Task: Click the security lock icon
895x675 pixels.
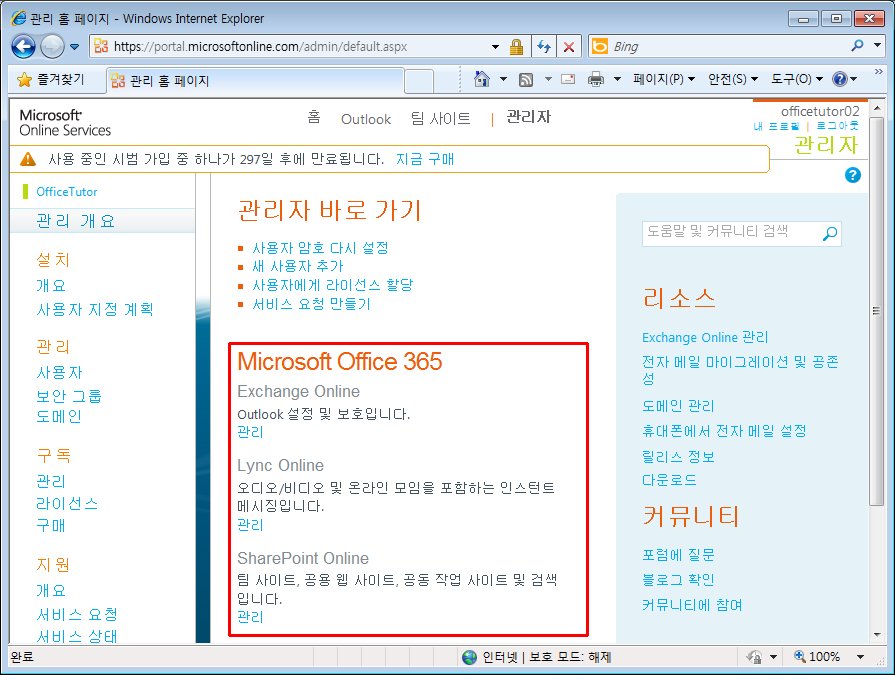Action: (517, 46)
